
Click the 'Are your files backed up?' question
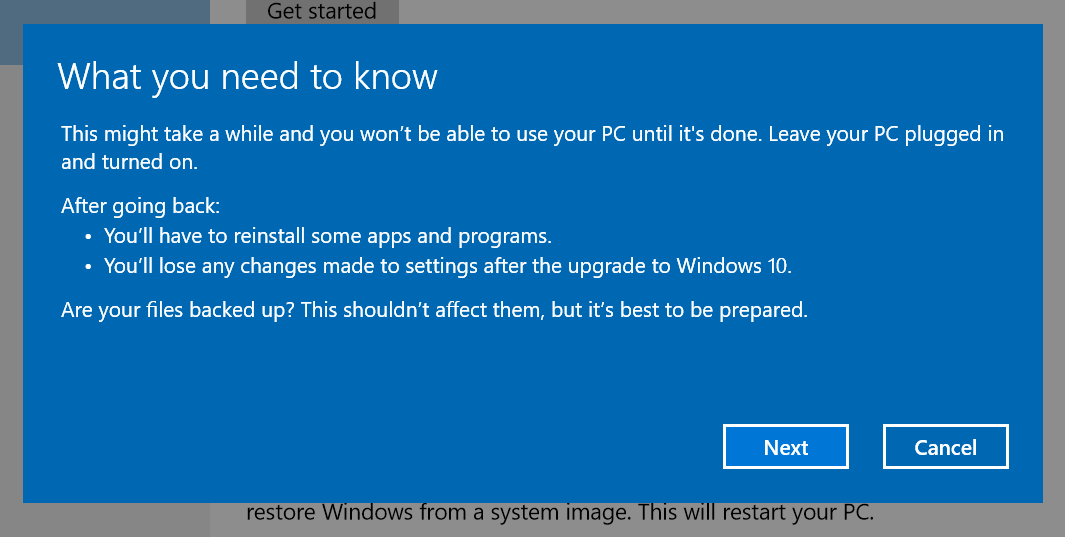coord(178,310)
